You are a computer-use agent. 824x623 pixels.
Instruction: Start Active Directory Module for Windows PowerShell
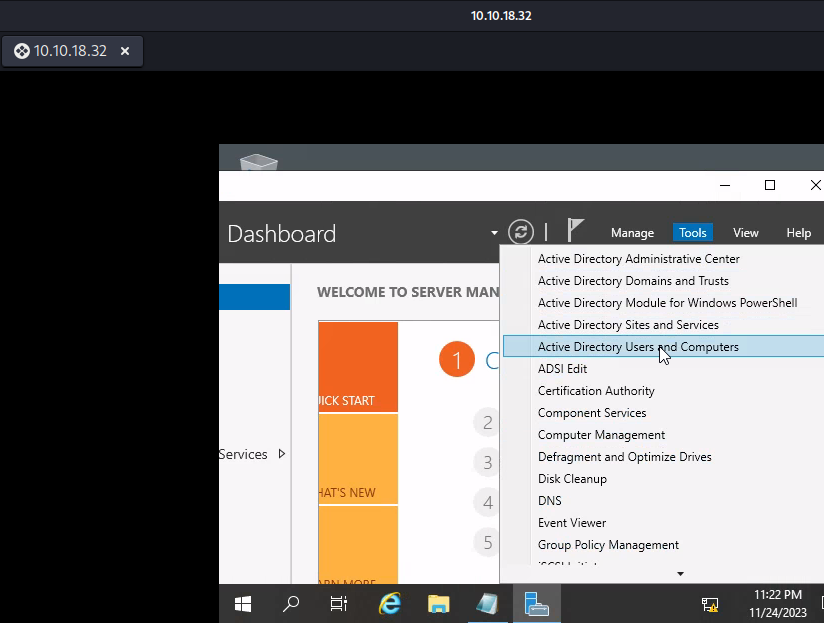tap(663, 303)
